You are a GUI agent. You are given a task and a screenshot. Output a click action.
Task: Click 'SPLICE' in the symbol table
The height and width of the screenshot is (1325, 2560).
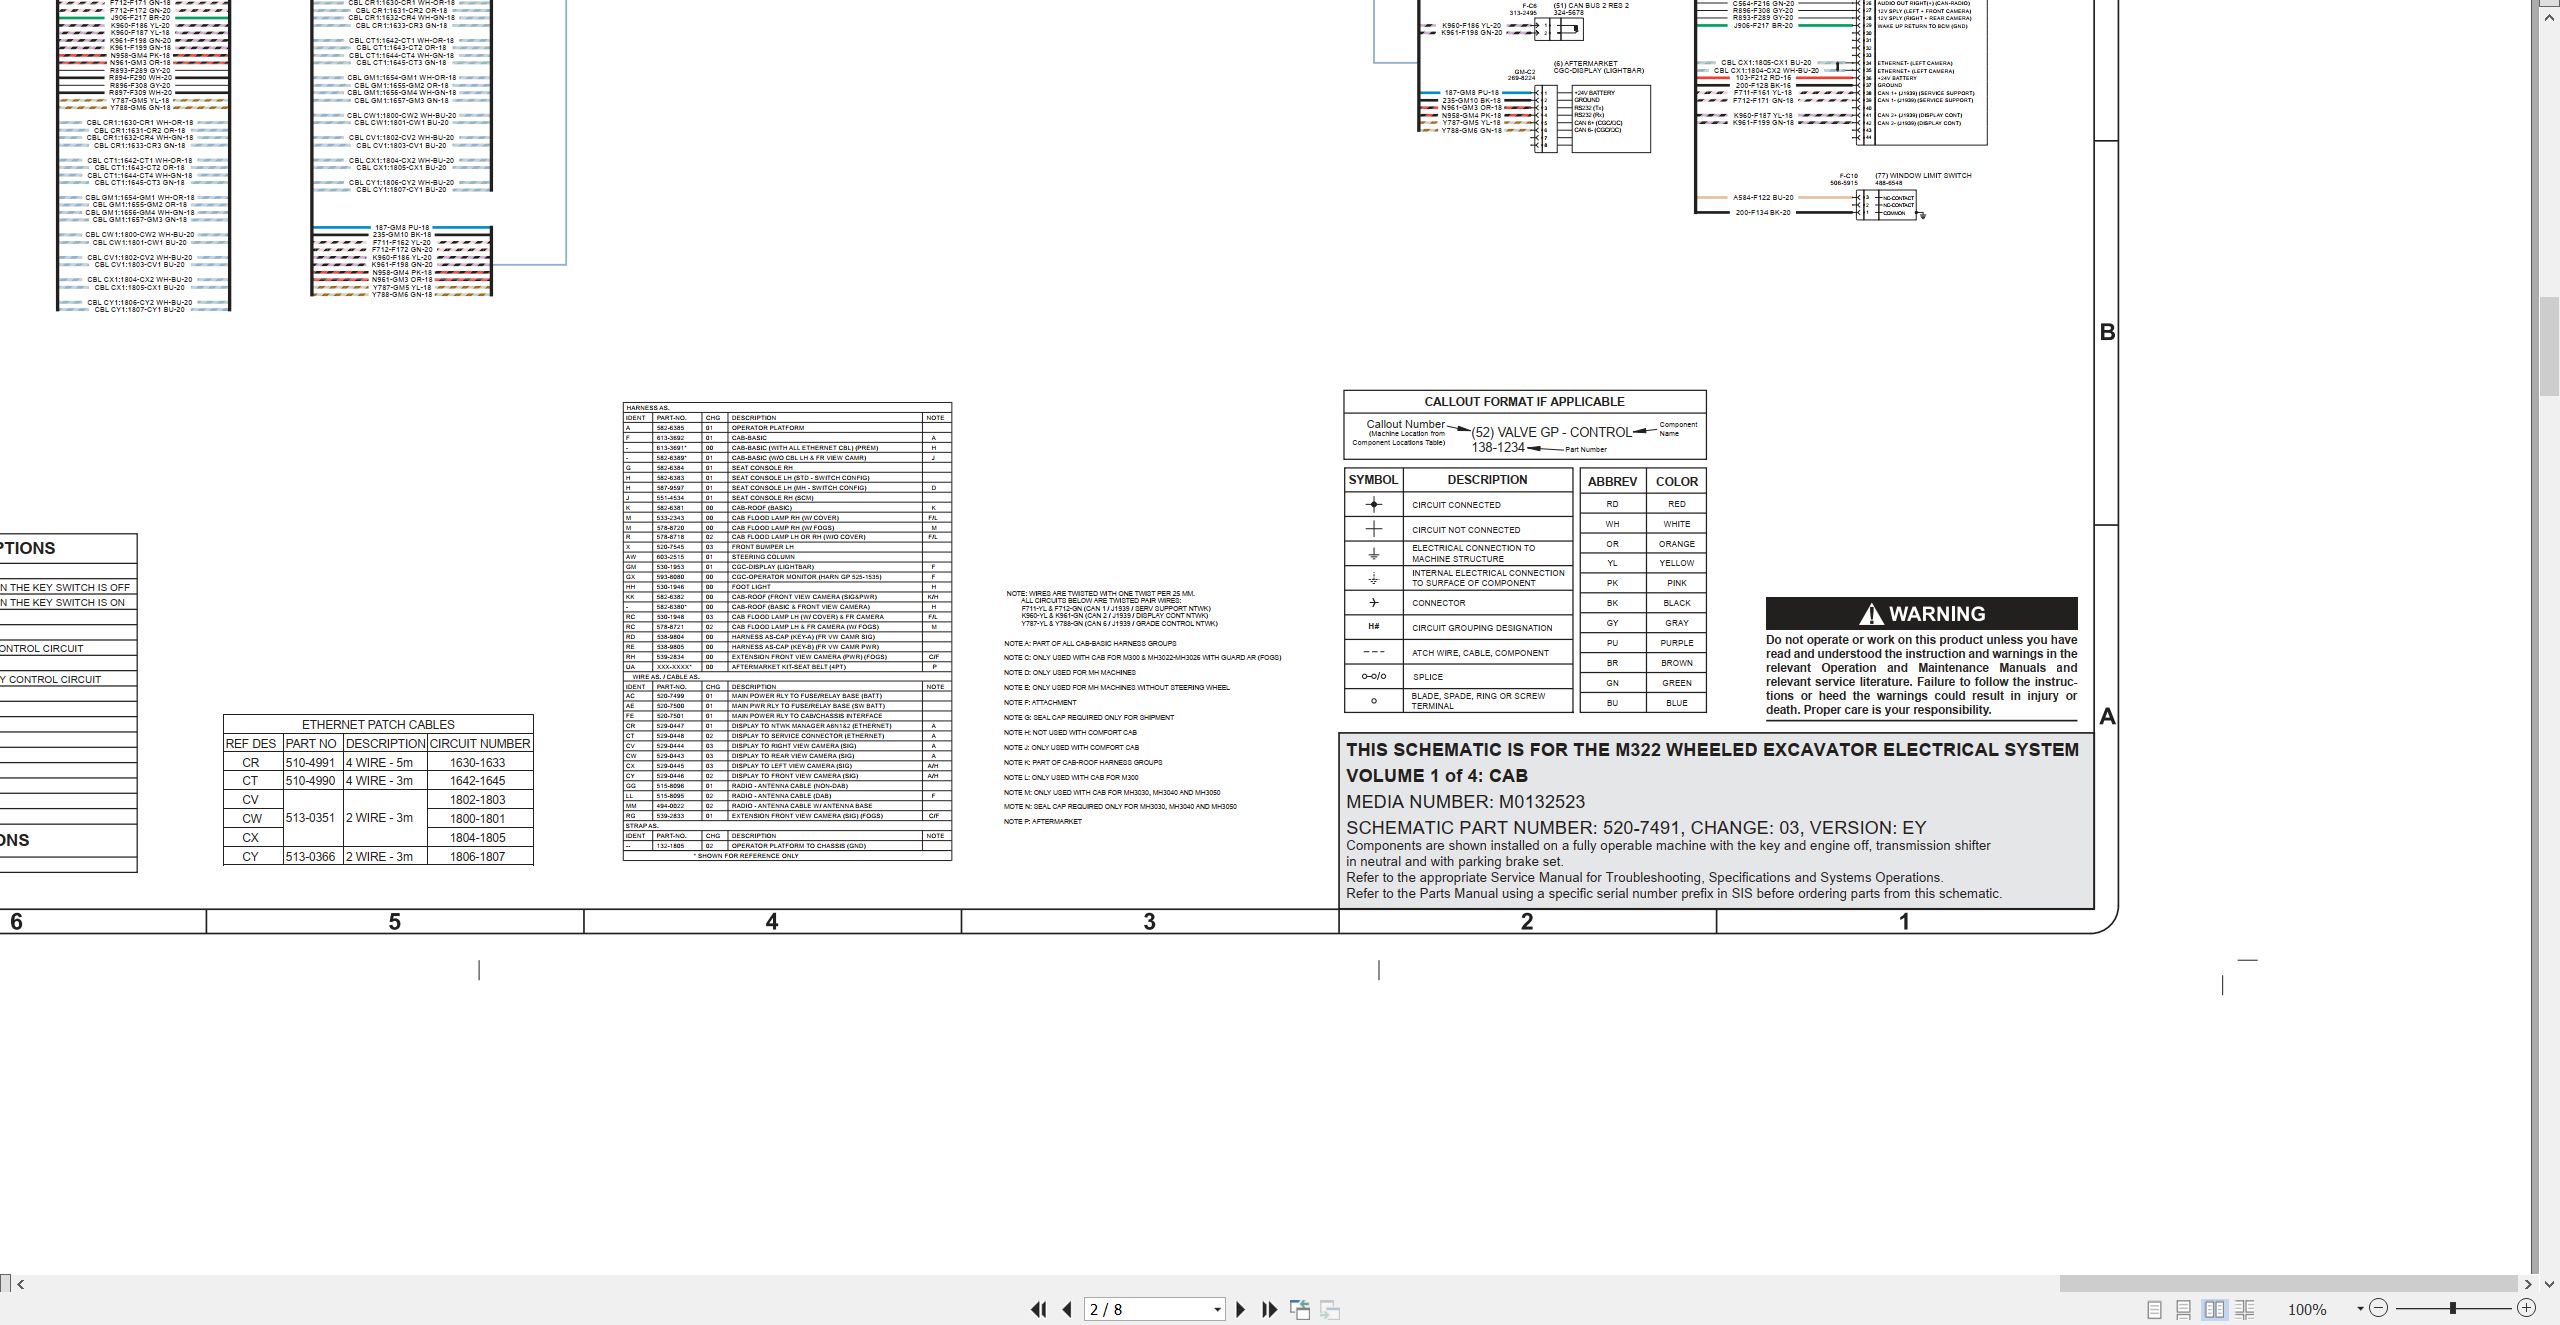tap(1427, 677)
